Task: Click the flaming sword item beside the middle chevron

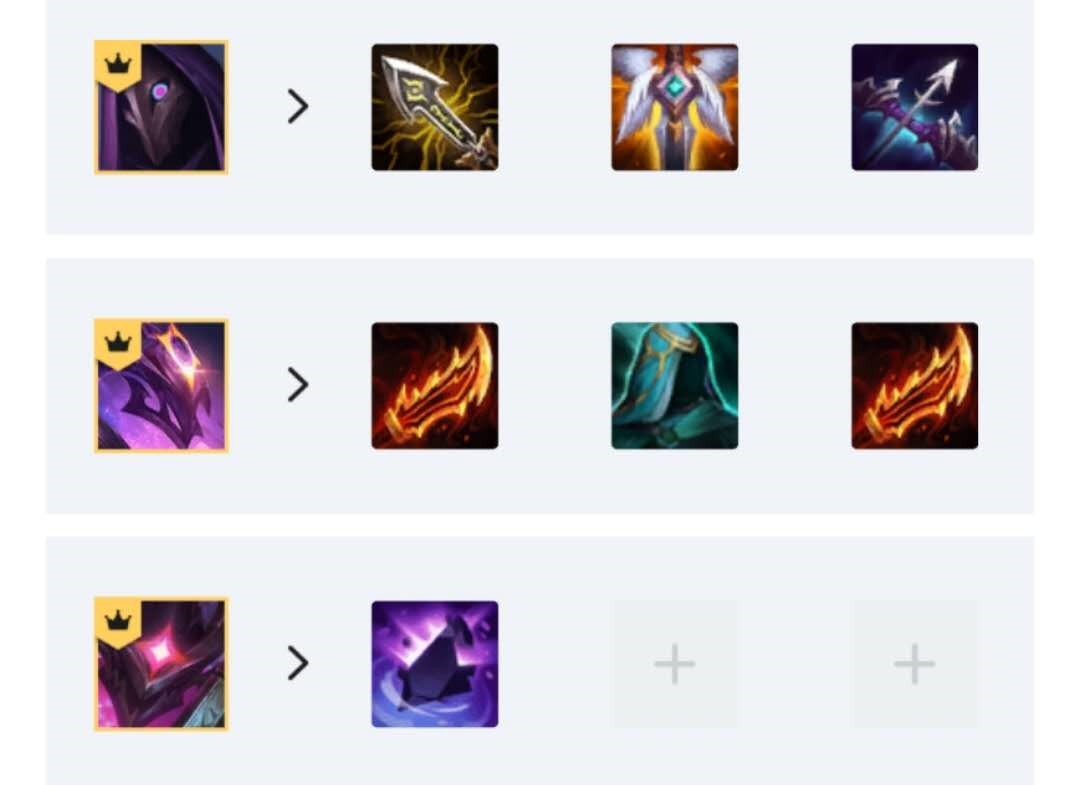Action: click(x=435, y=385)
